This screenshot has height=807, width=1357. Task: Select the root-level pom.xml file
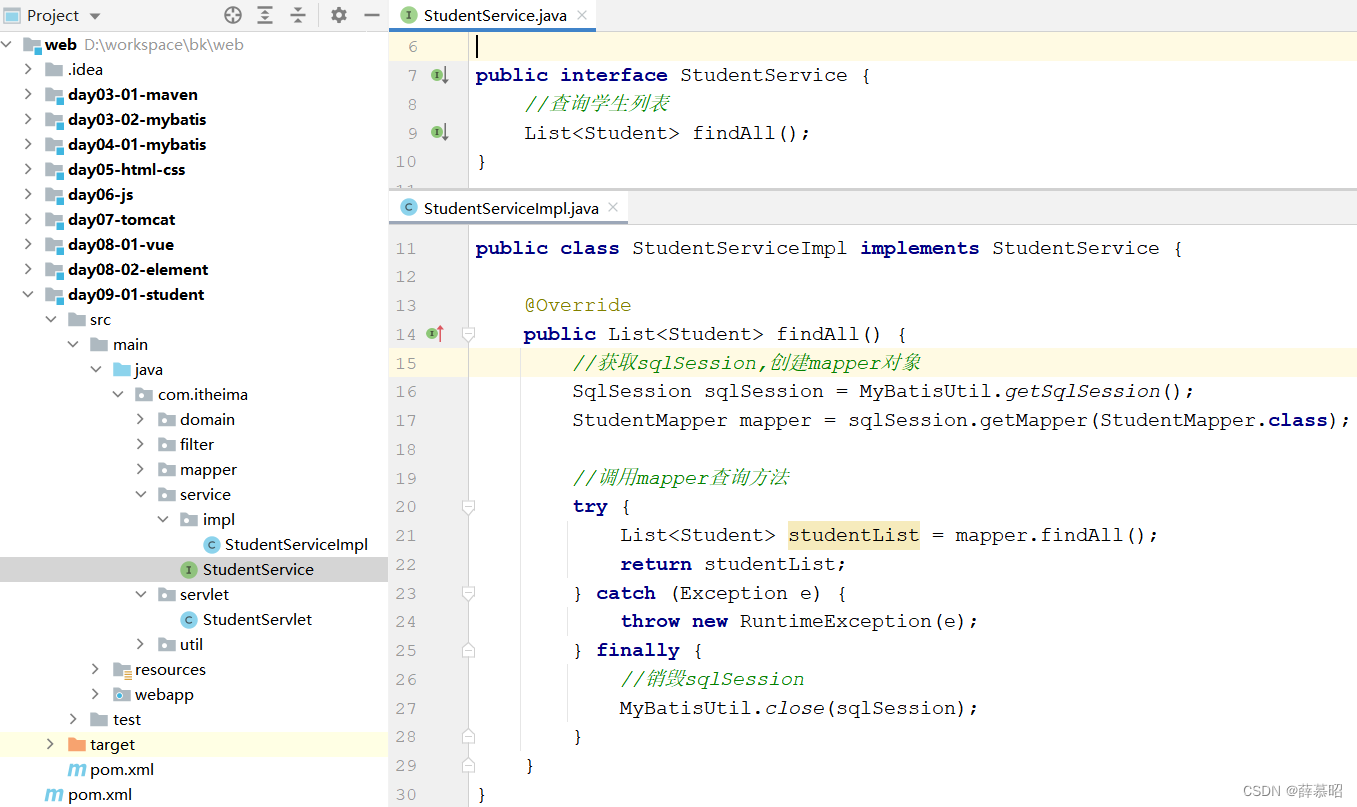click(x=100, y=794)
